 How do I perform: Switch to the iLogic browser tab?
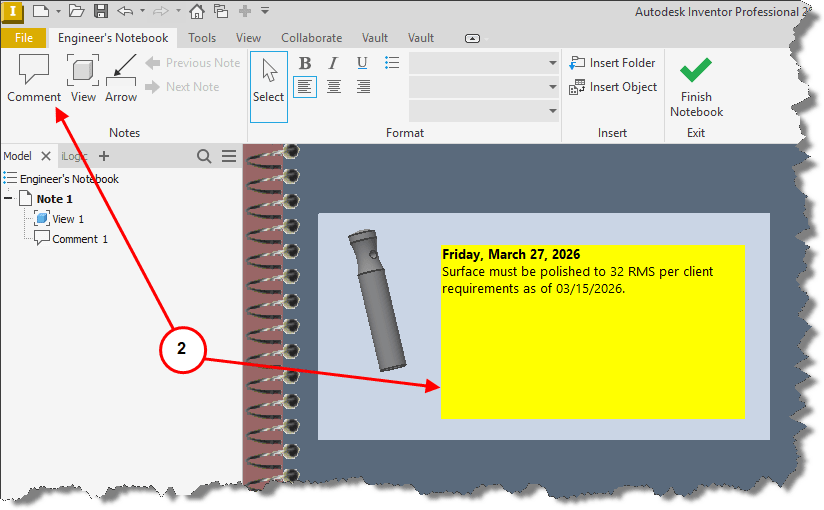coord(74,156)
